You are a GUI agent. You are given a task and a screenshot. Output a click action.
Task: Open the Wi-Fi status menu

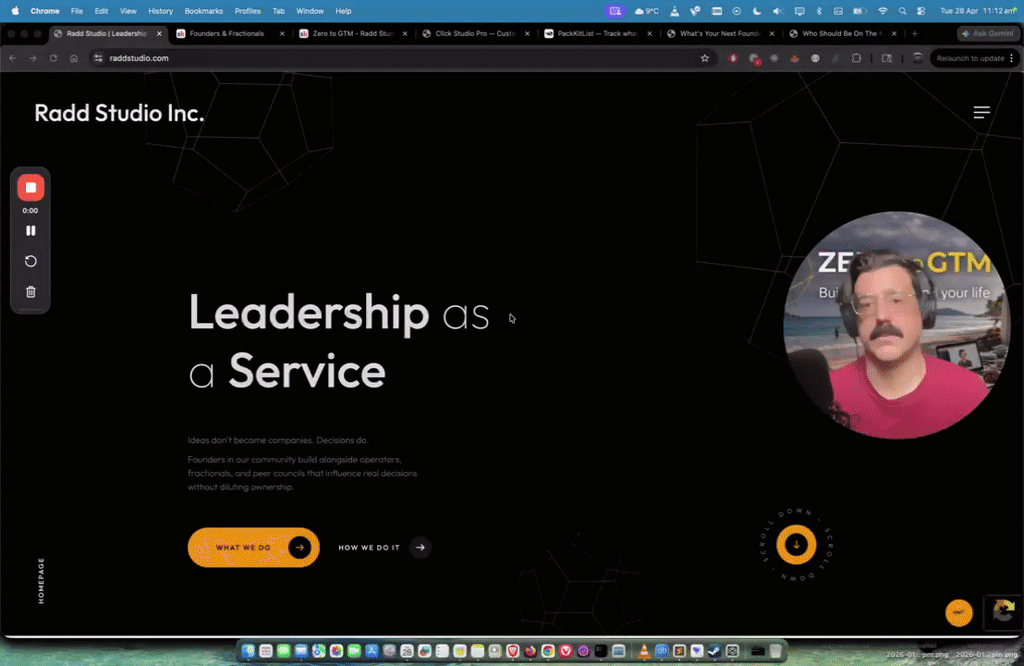[x=883, y=11]
